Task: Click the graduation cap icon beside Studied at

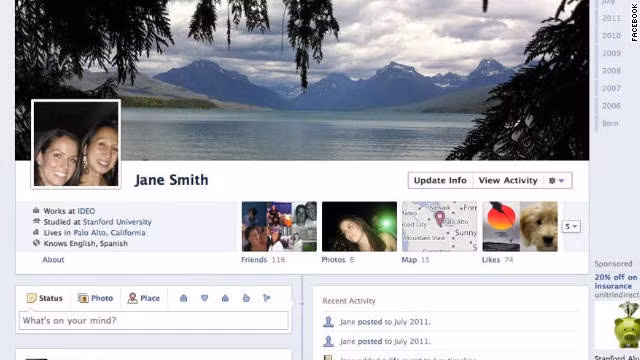Action: [x=36, y=221]
